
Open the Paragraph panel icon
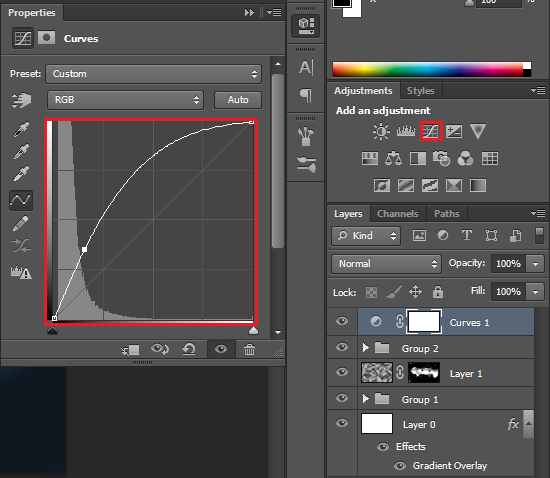click(306, 95)
